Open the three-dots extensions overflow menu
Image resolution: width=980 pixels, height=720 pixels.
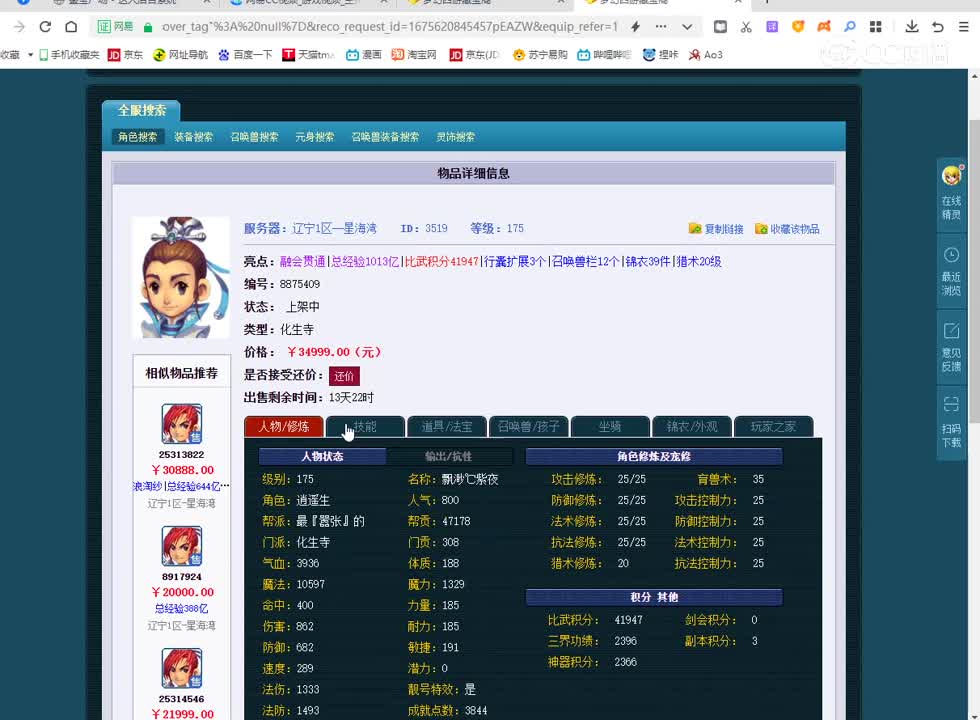point(660,28)
